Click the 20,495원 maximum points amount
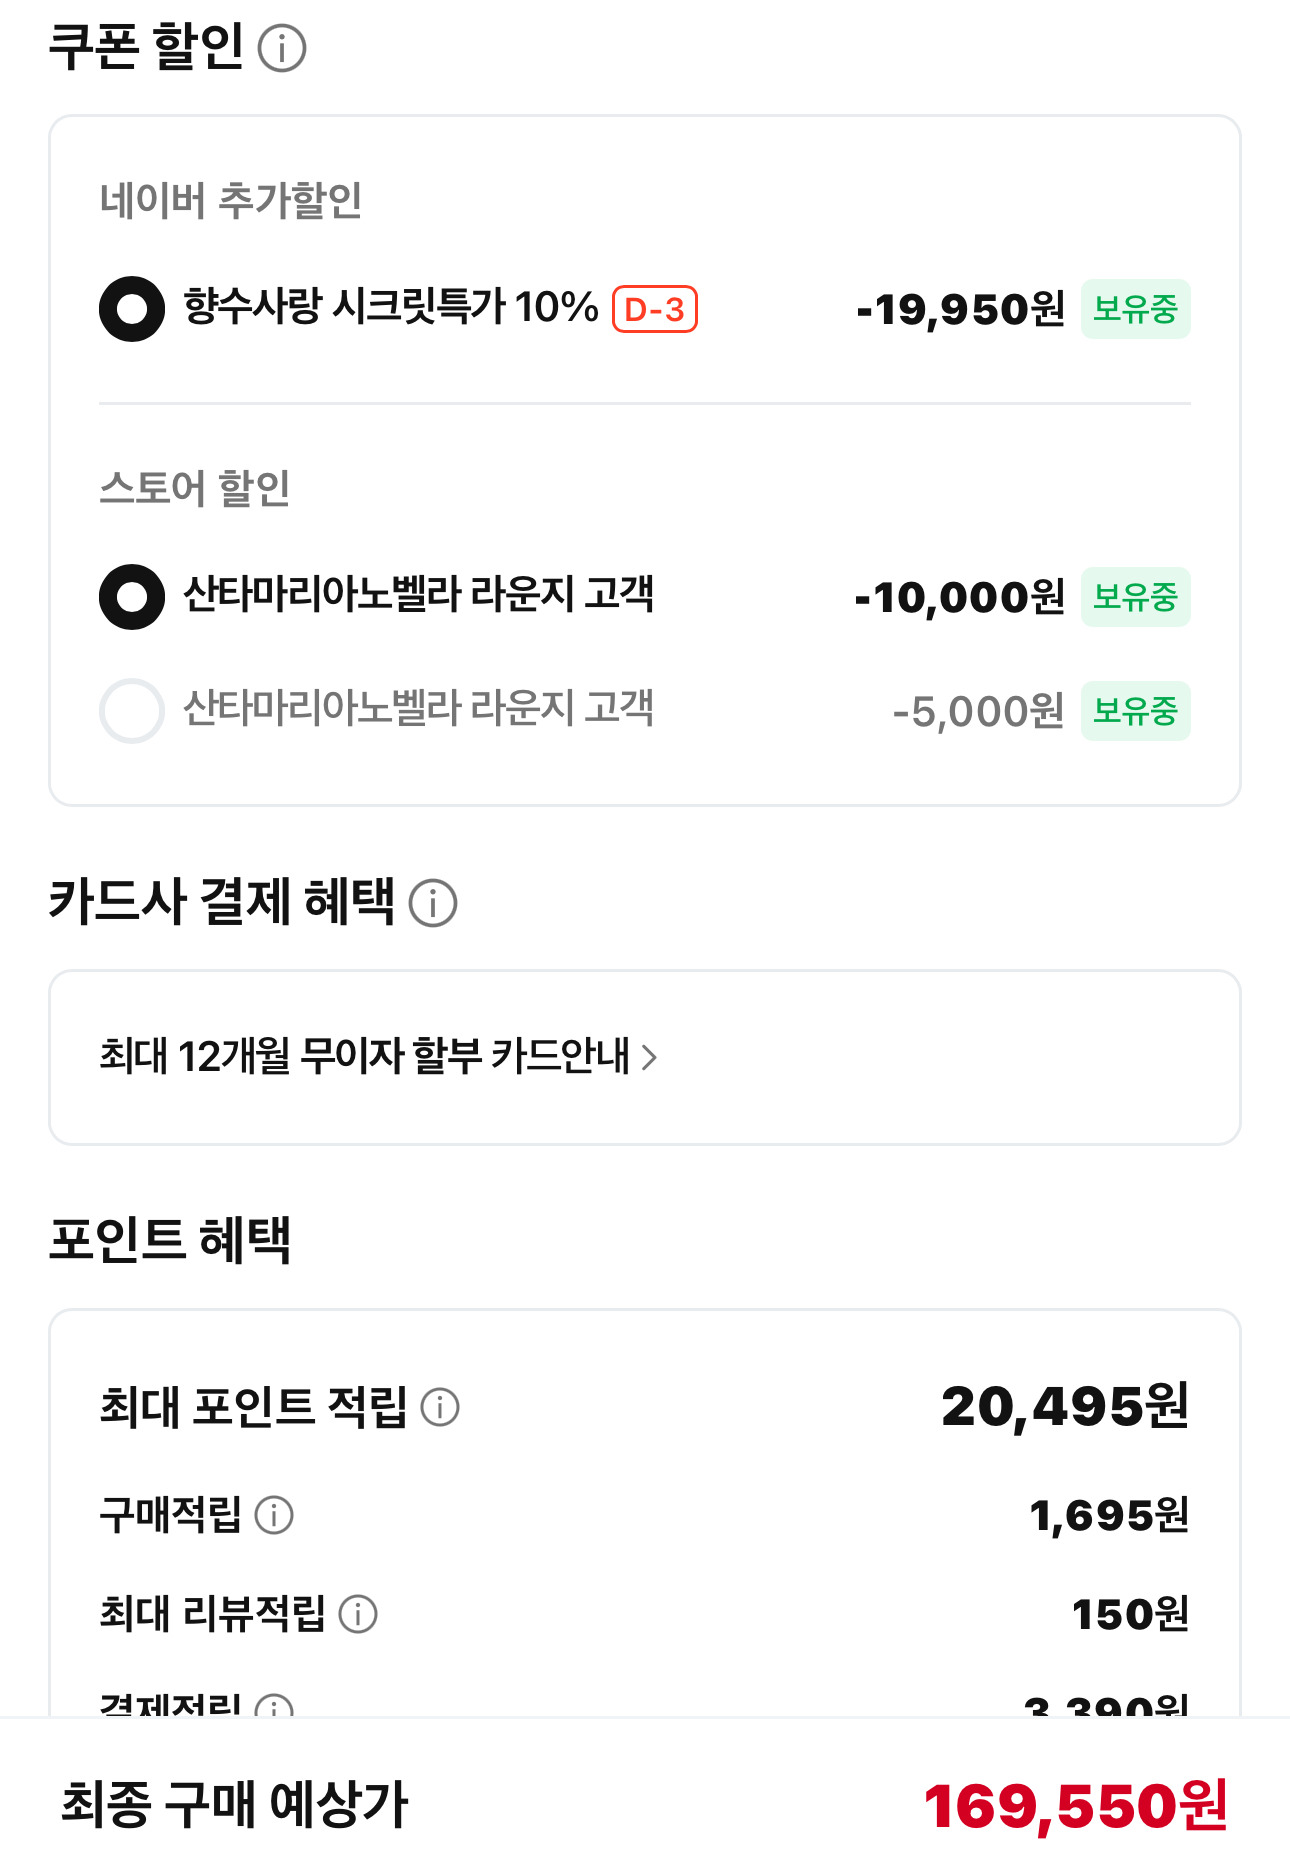The image size is (1290, 1850). coord(1065,1407)
